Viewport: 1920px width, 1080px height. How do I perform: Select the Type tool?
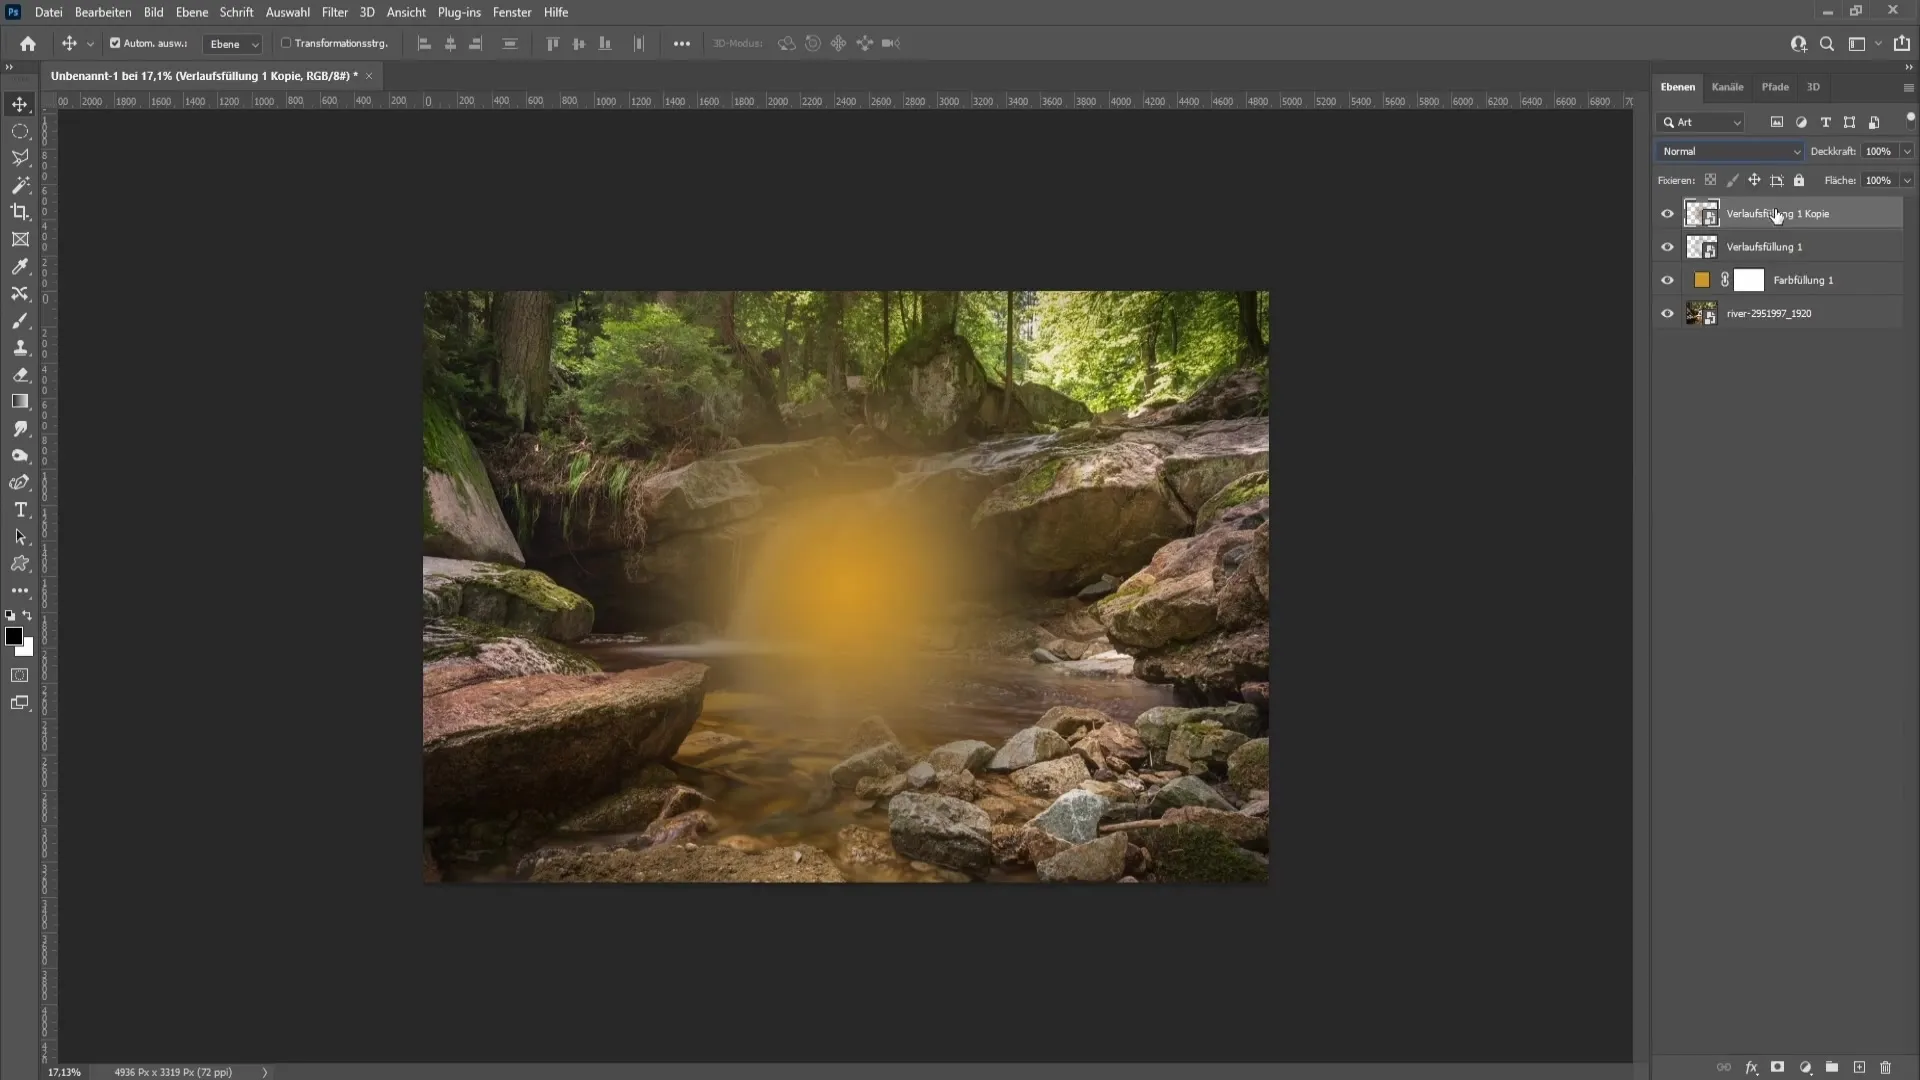[20, 510]
